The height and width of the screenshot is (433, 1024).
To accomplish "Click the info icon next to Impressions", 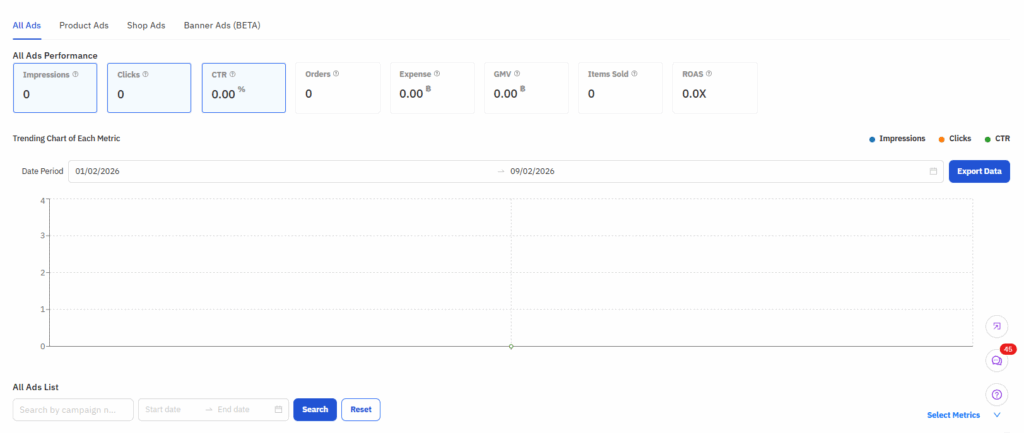I will point(76,74).
